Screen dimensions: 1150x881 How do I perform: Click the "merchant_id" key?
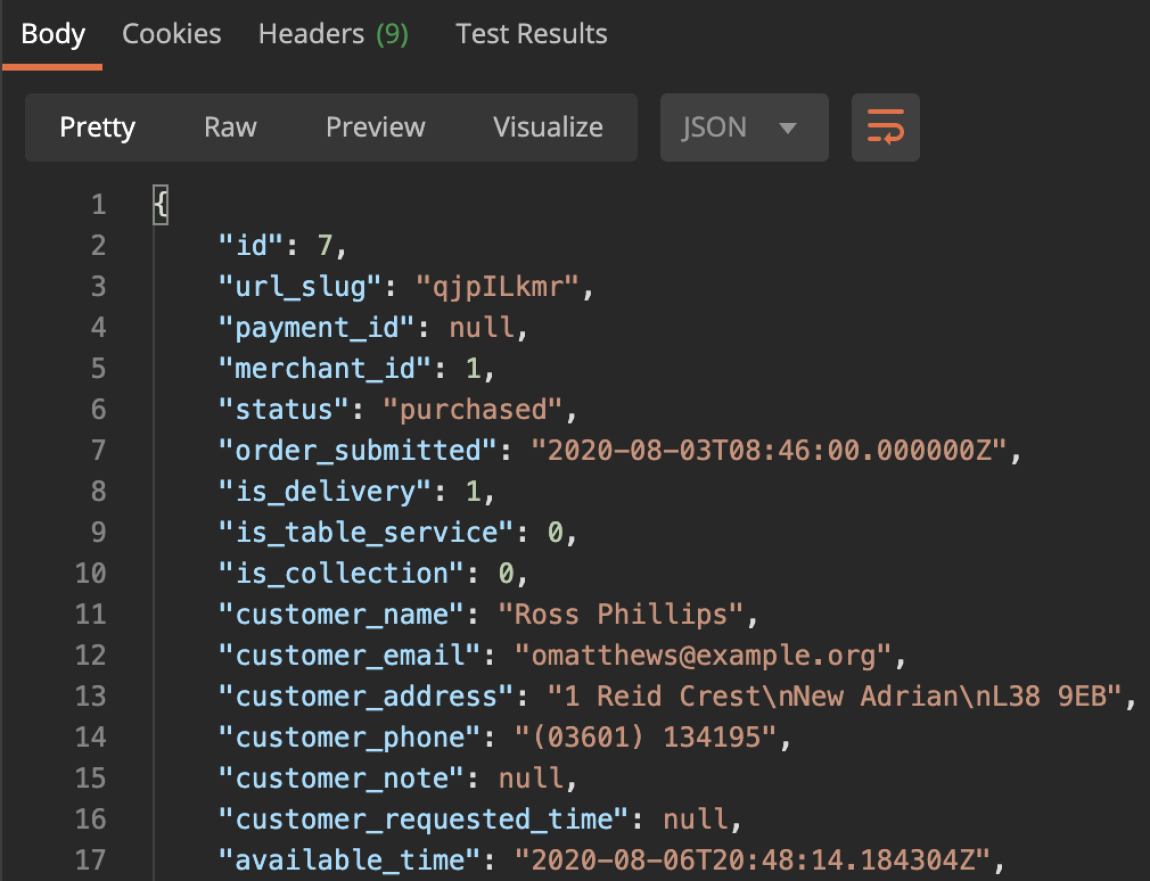coord(325,368)
